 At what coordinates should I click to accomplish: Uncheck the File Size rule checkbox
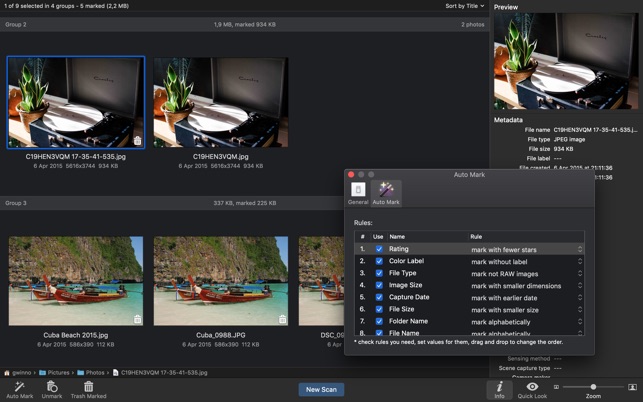(379, 309)
